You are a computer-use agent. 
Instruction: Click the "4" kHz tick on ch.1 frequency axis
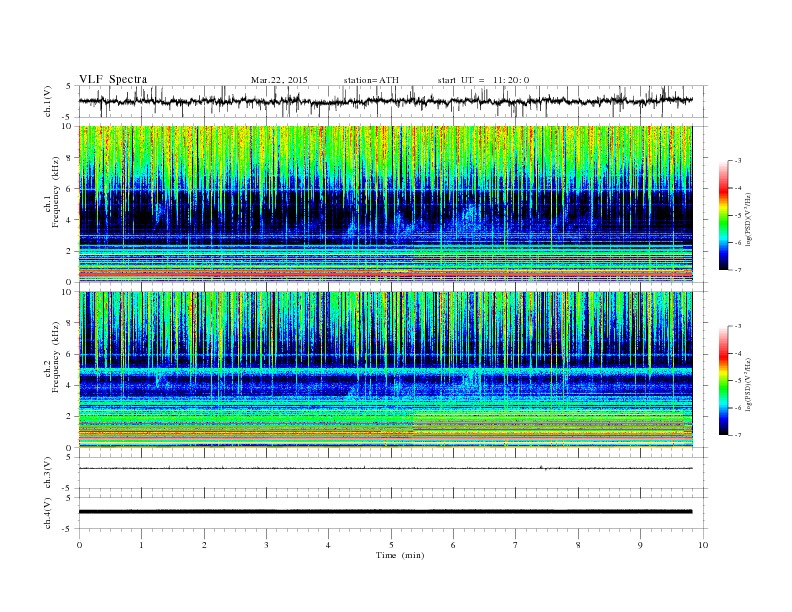tap(70, 220)
